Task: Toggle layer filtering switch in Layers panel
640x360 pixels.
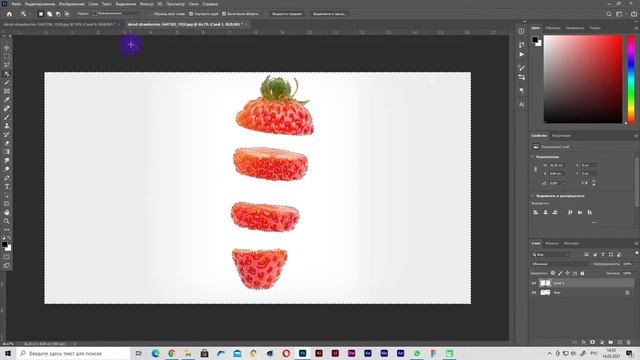Action: [x=636, y=253]
